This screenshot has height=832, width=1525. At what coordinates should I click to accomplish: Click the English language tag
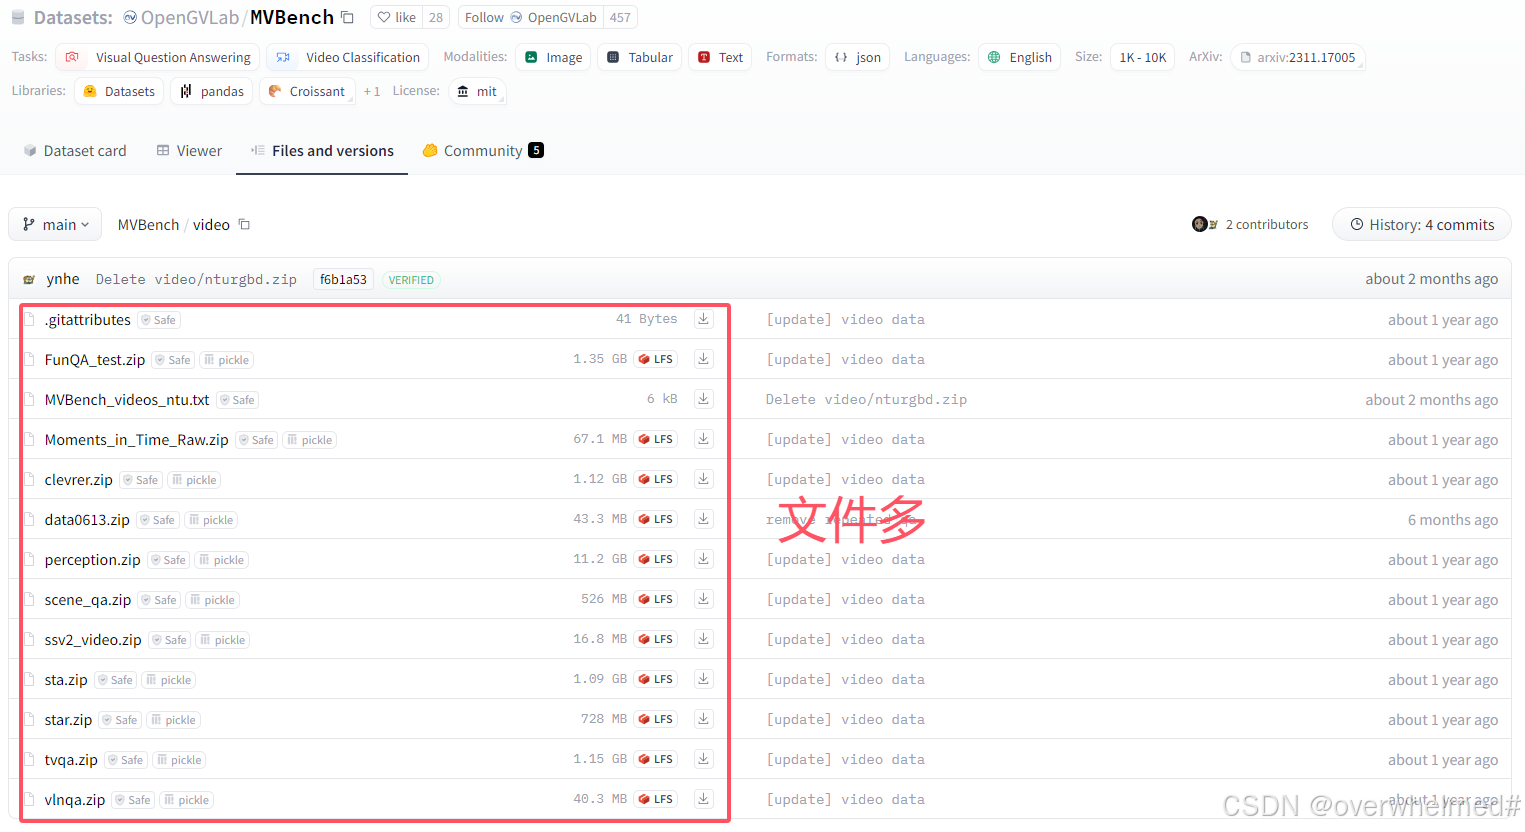(1019, 57)
